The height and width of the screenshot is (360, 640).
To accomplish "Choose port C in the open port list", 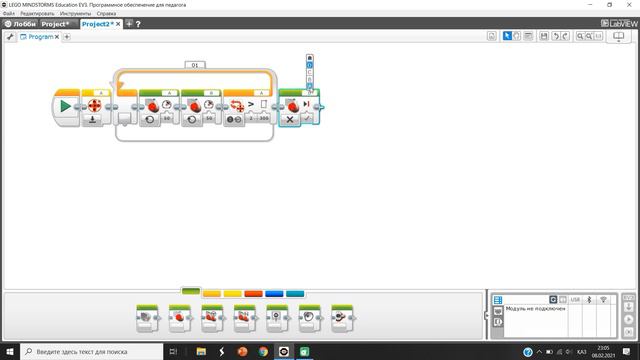I will coord(309,72).
